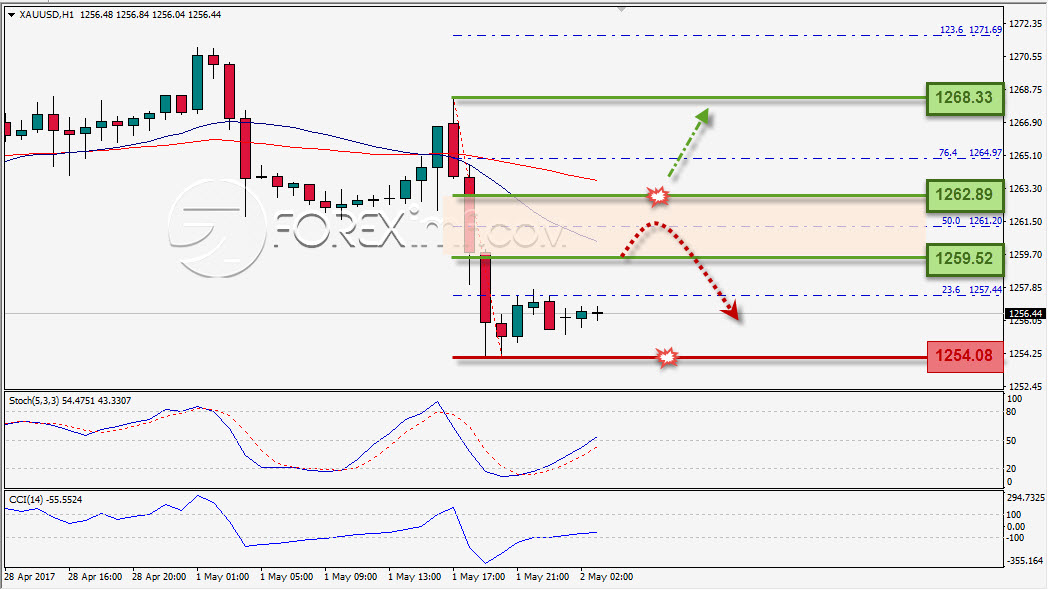Select the Fibonacci label 50.0 1261.20
This screenshot has height=590, width=1048.
972,221
